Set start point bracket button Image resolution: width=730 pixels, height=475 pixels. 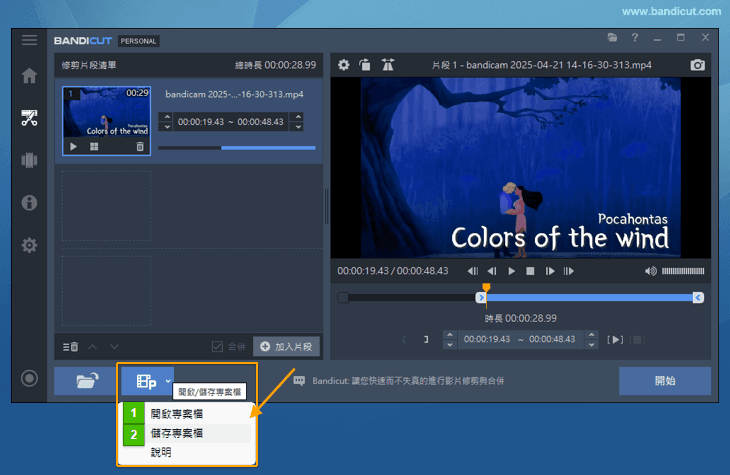coord(404,339)
